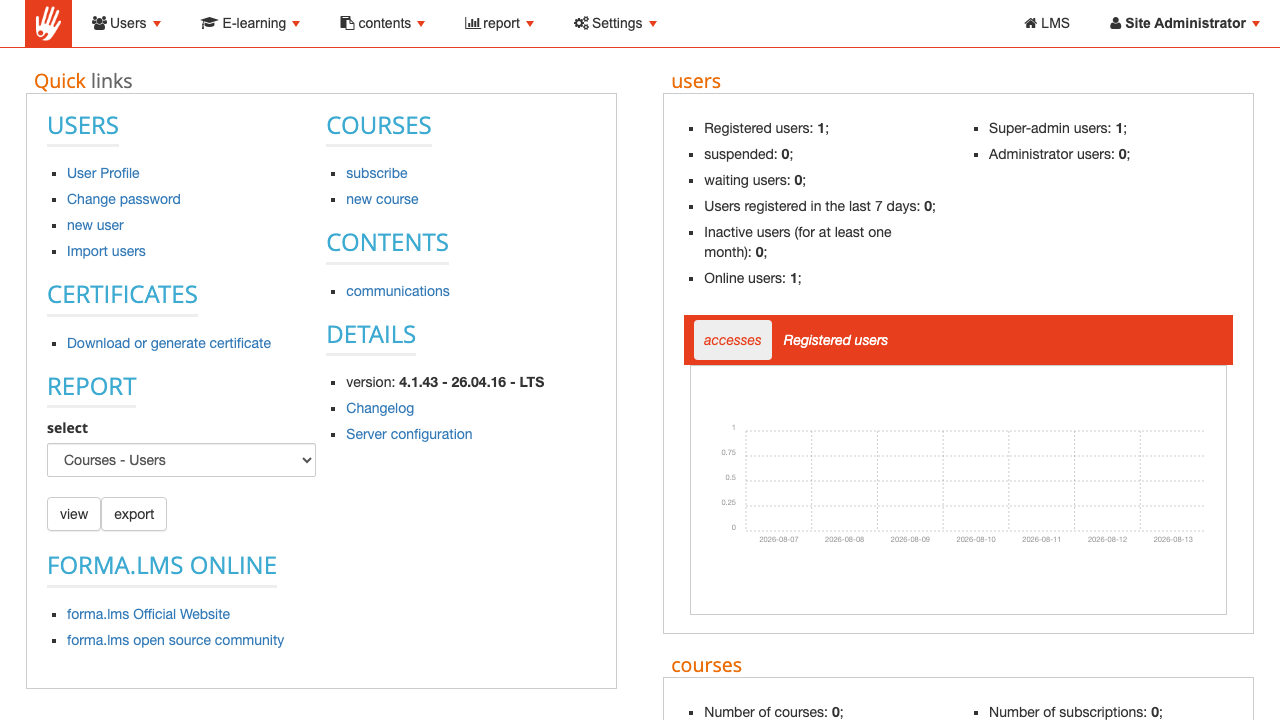Expand the contents menu arrow
This screenshot has width=1280, height=720.
click(421, 24)
